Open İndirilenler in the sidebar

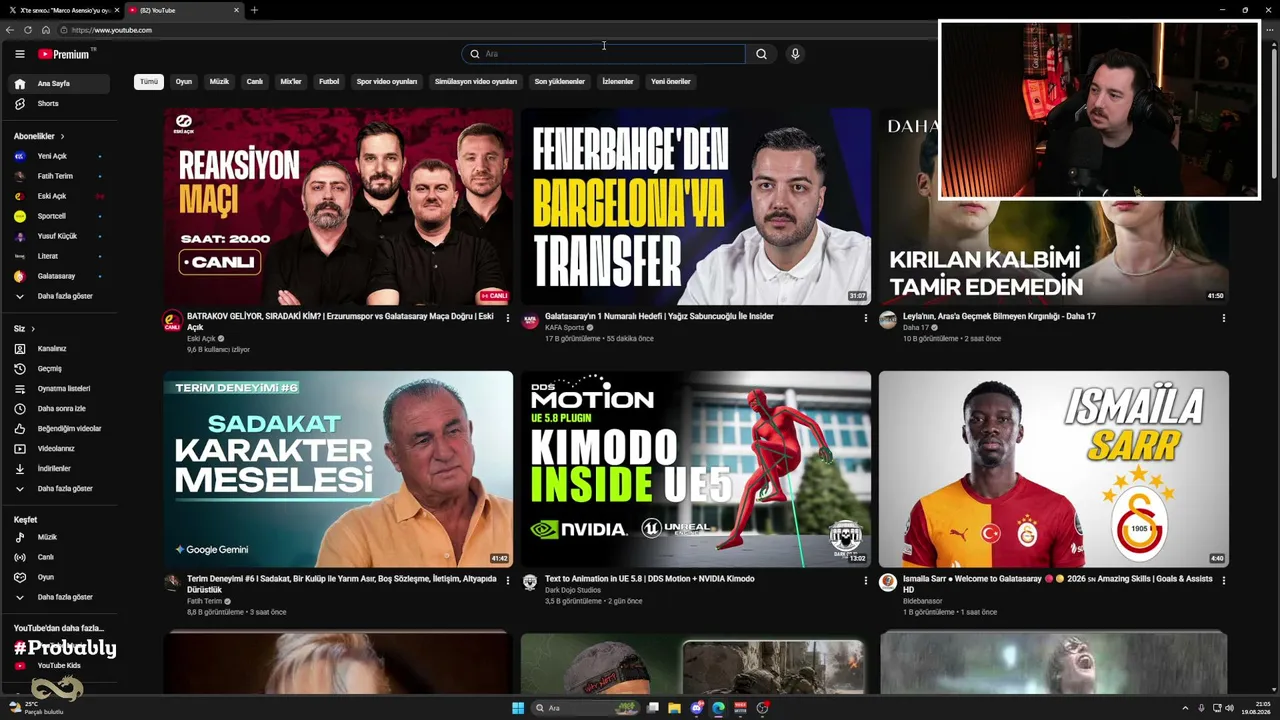(60, 469)
